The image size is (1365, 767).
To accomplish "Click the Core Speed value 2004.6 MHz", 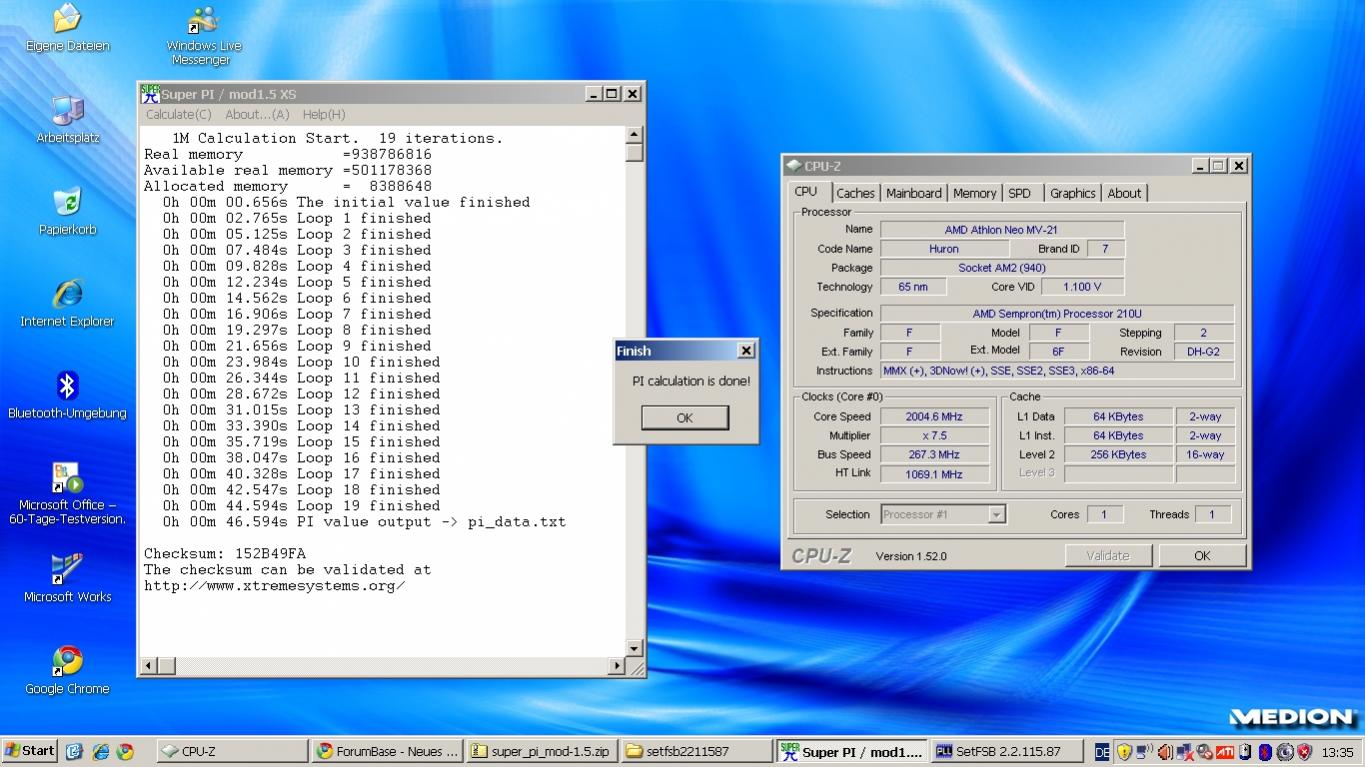I will coord(935,417).
